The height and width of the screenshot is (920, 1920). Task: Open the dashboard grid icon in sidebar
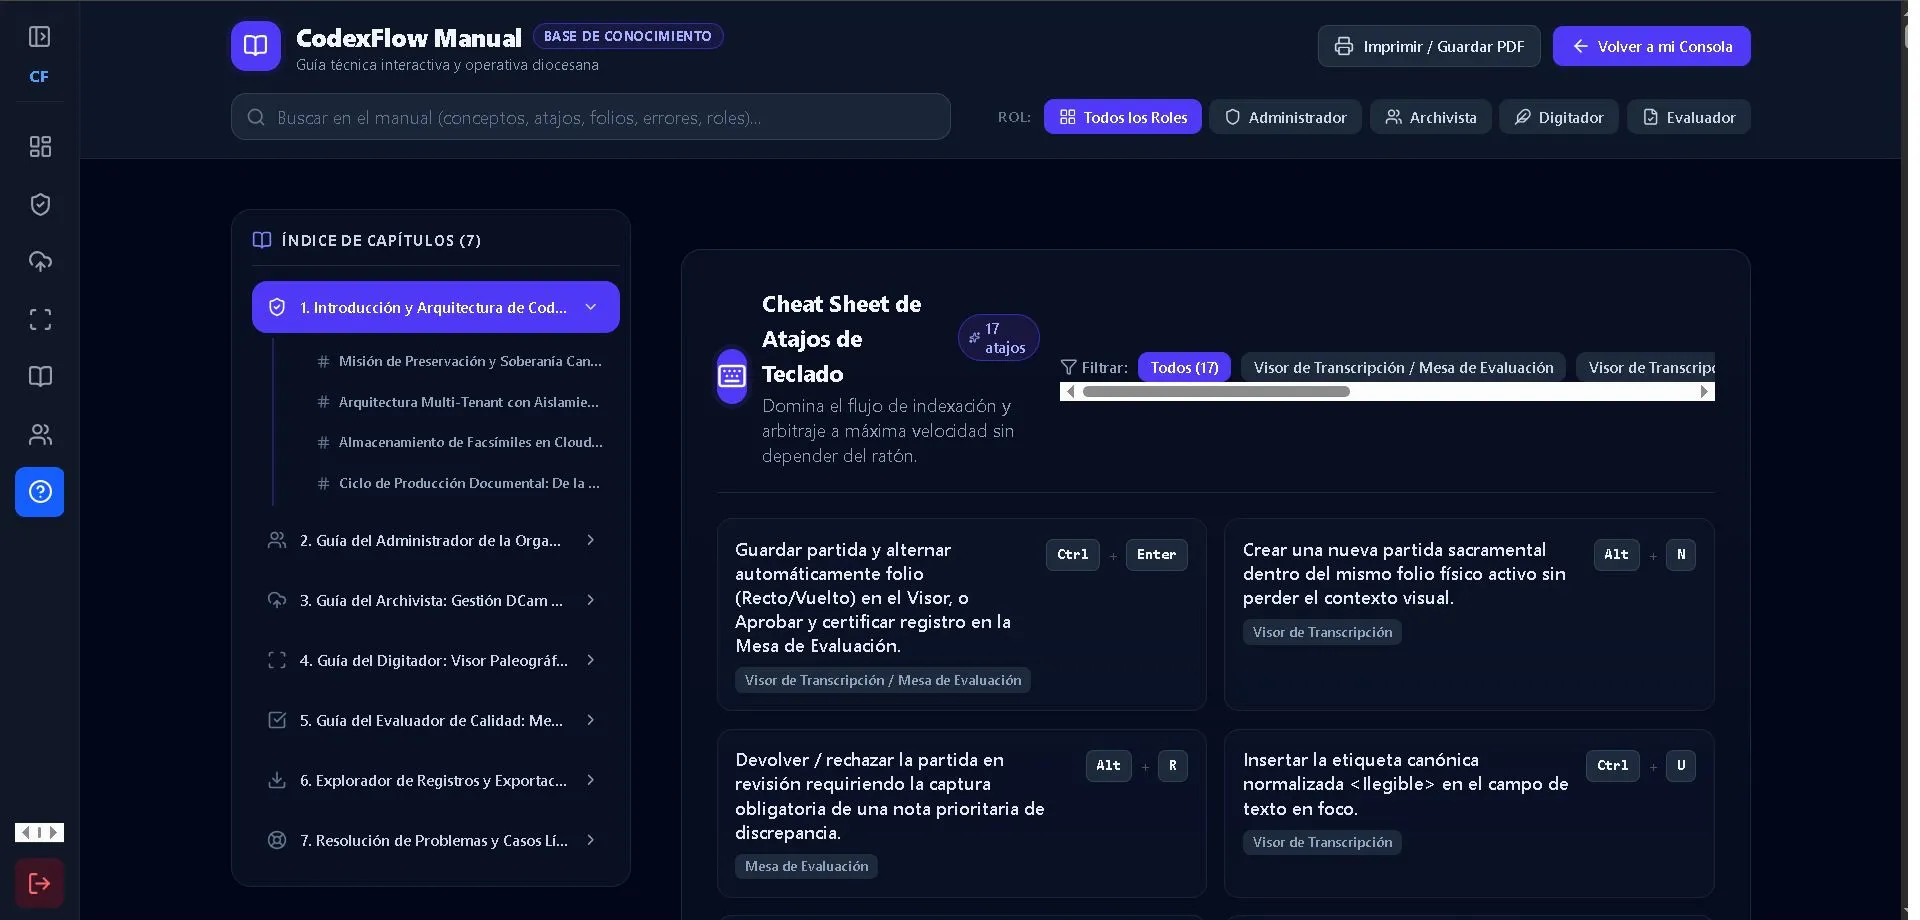pyautogui.click(x=40, y=147)
